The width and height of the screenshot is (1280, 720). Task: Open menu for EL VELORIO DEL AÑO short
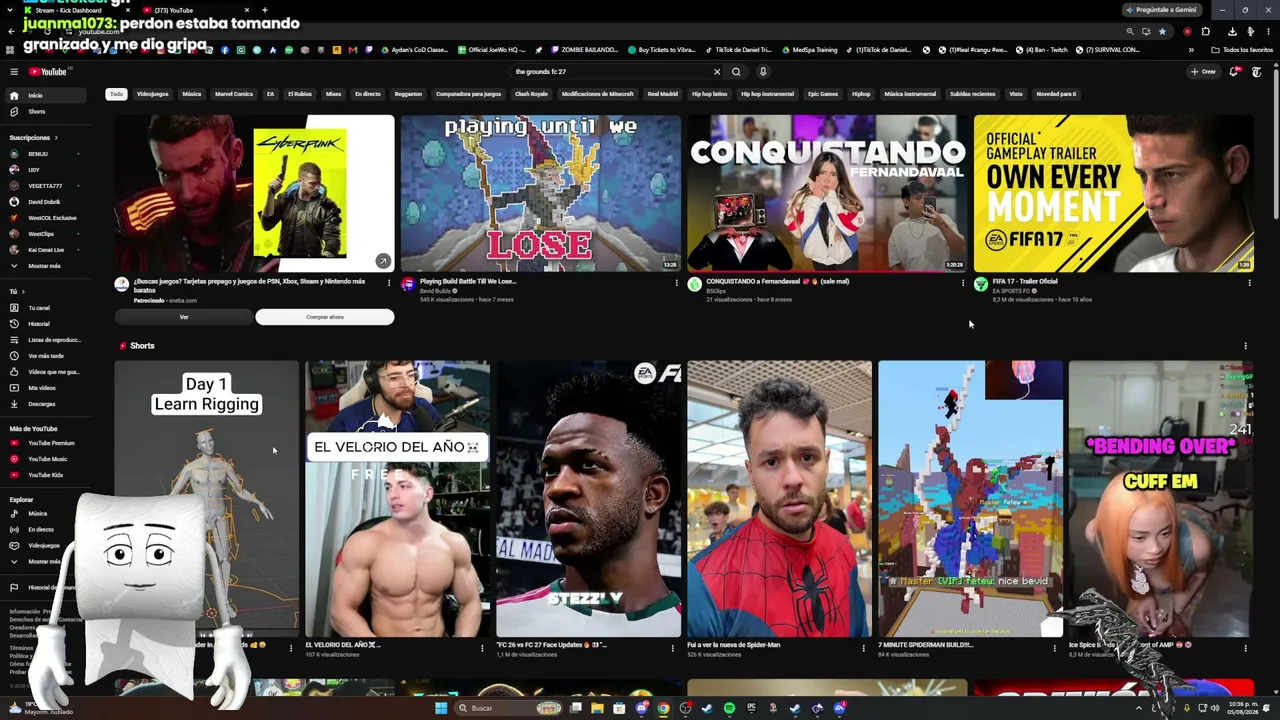482,647
